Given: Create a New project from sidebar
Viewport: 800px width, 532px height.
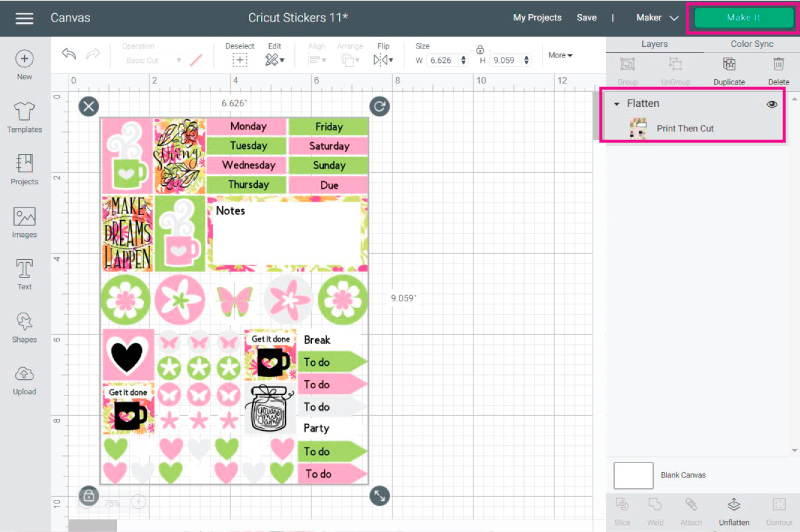Looking at the screenshot, I should (x=24, y=65).
